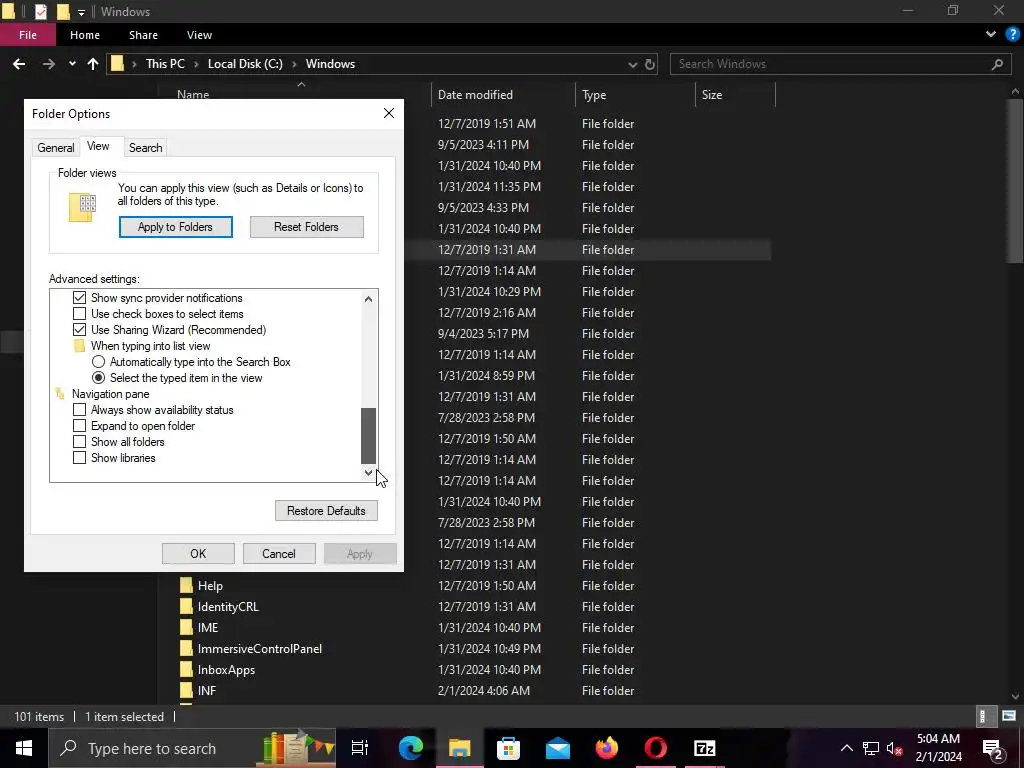Select the IME folder icon

[187, 627]
